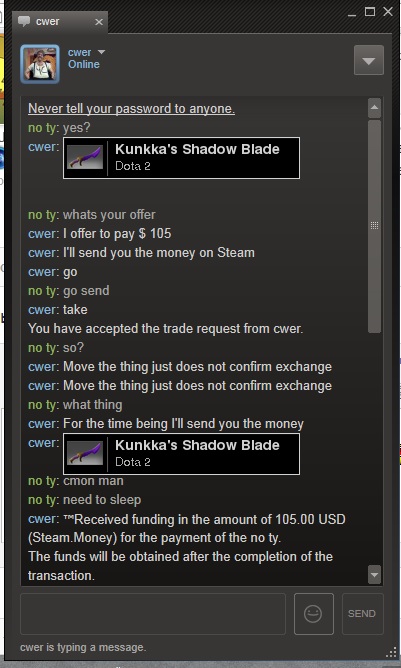The height and width of the screenshot is (668, 401).
Task: Click the chat scrollbar down arrow
Action: pyautogui.click(x=374, y=575)
